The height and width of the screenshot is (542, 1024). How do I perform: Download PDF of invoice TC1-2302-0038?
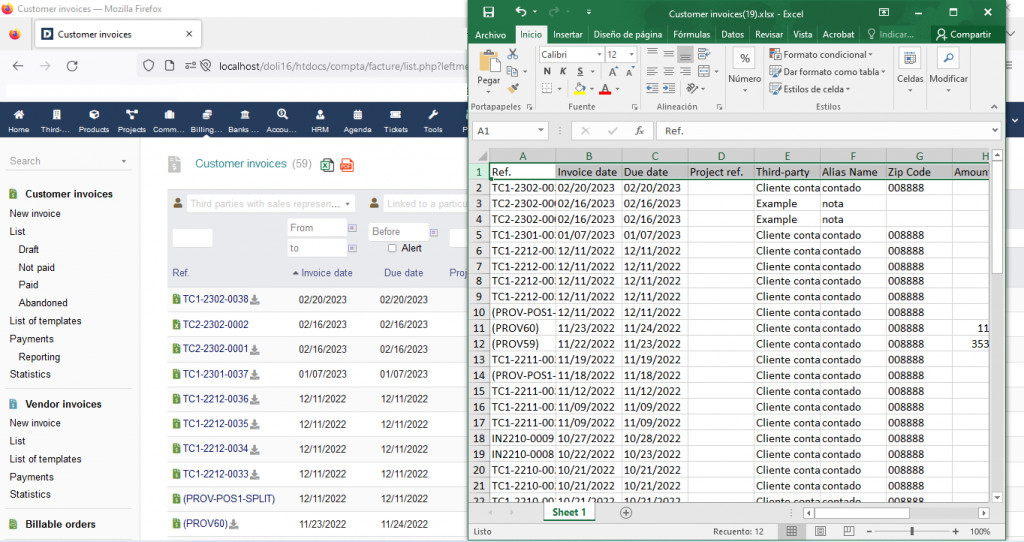255,300
